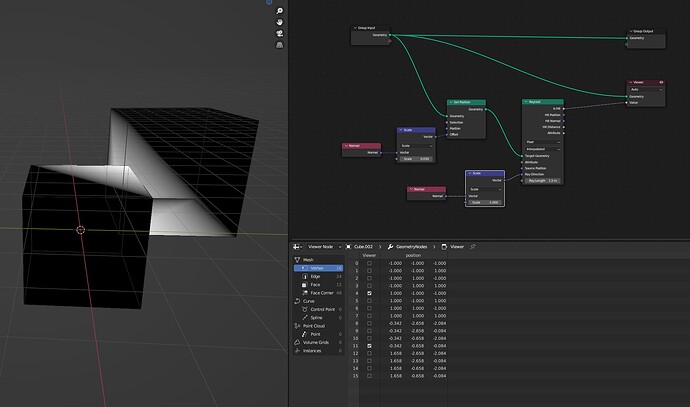The width and height of the screenshot is (690, 407).
Task: Toggle Viewer checkbox in row 7
Action: pos(369,316)
